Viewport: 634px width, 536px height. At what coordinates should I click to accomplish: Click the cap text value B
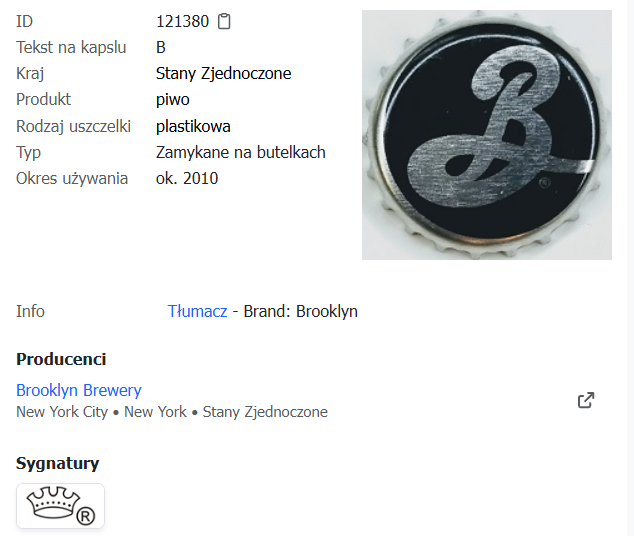point(161,47)
